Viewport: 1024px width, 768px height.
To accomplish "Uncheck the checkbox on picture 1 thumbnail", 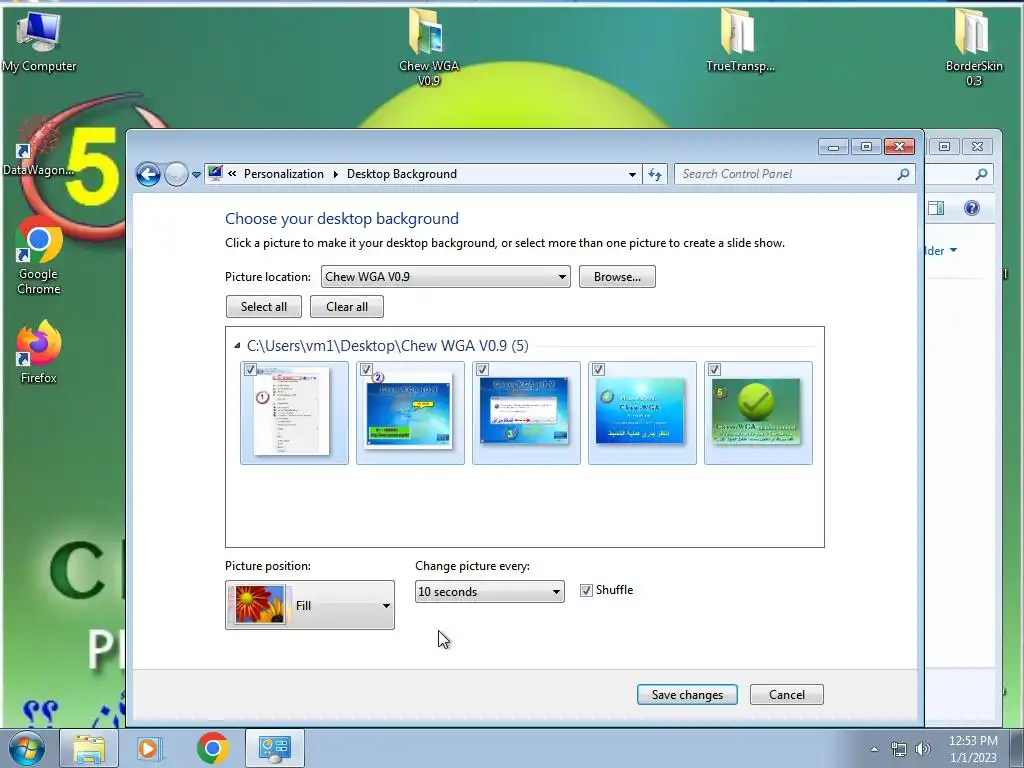I will 249,370.
